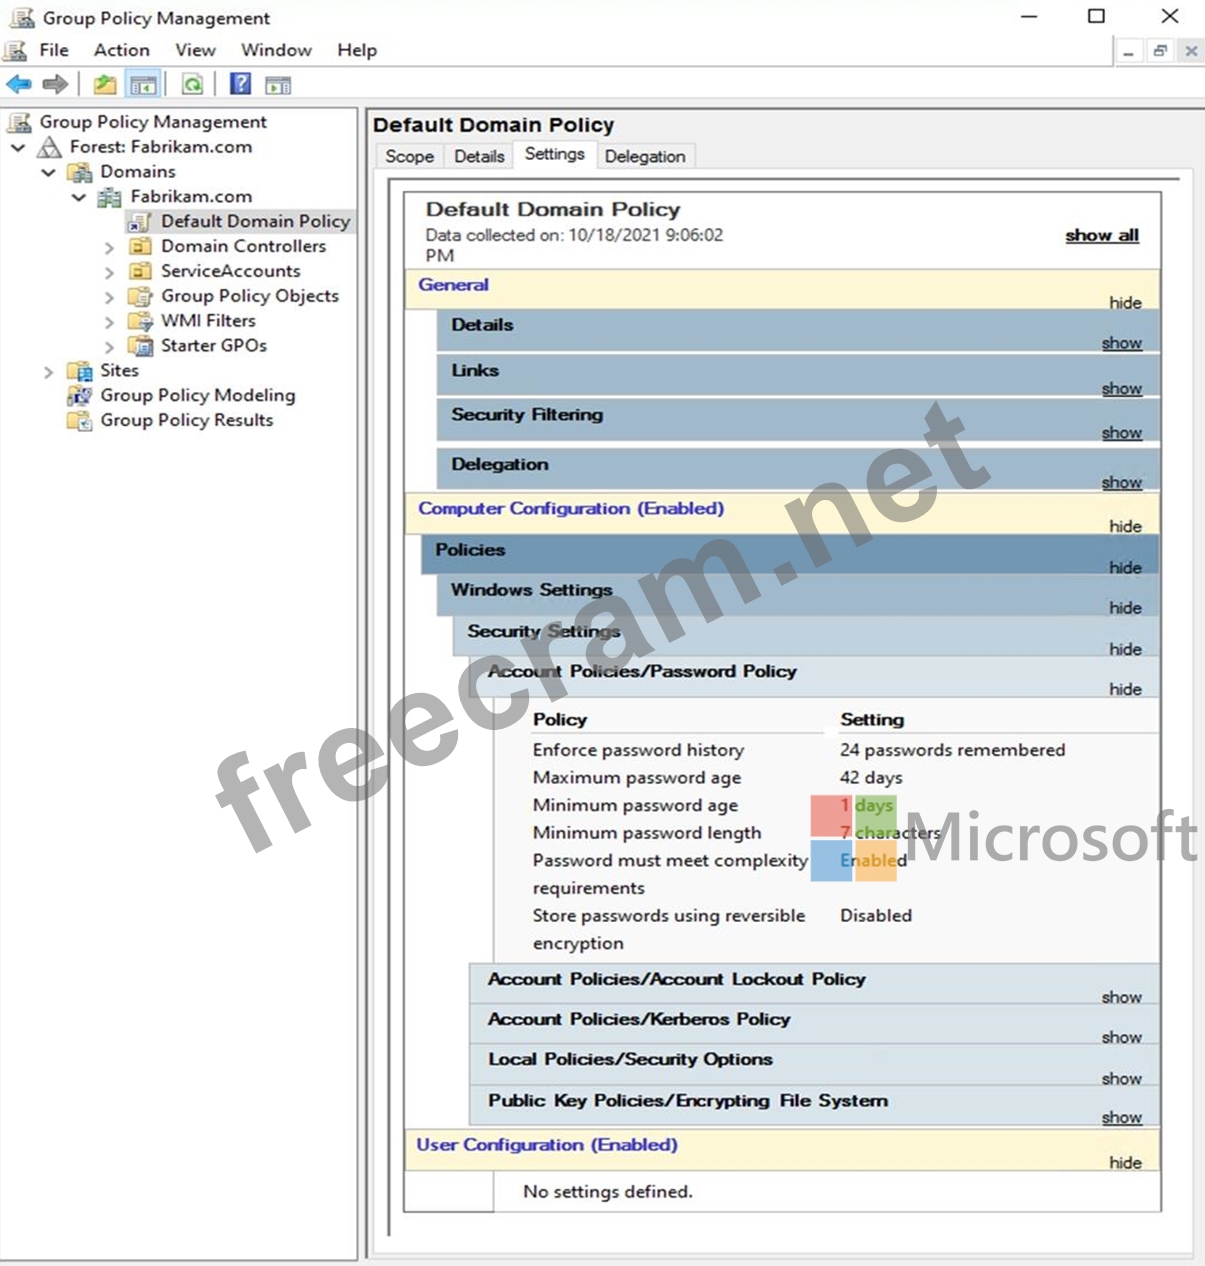
Task: Expand the ServiceAccounts node
Action: coord(109,272)
